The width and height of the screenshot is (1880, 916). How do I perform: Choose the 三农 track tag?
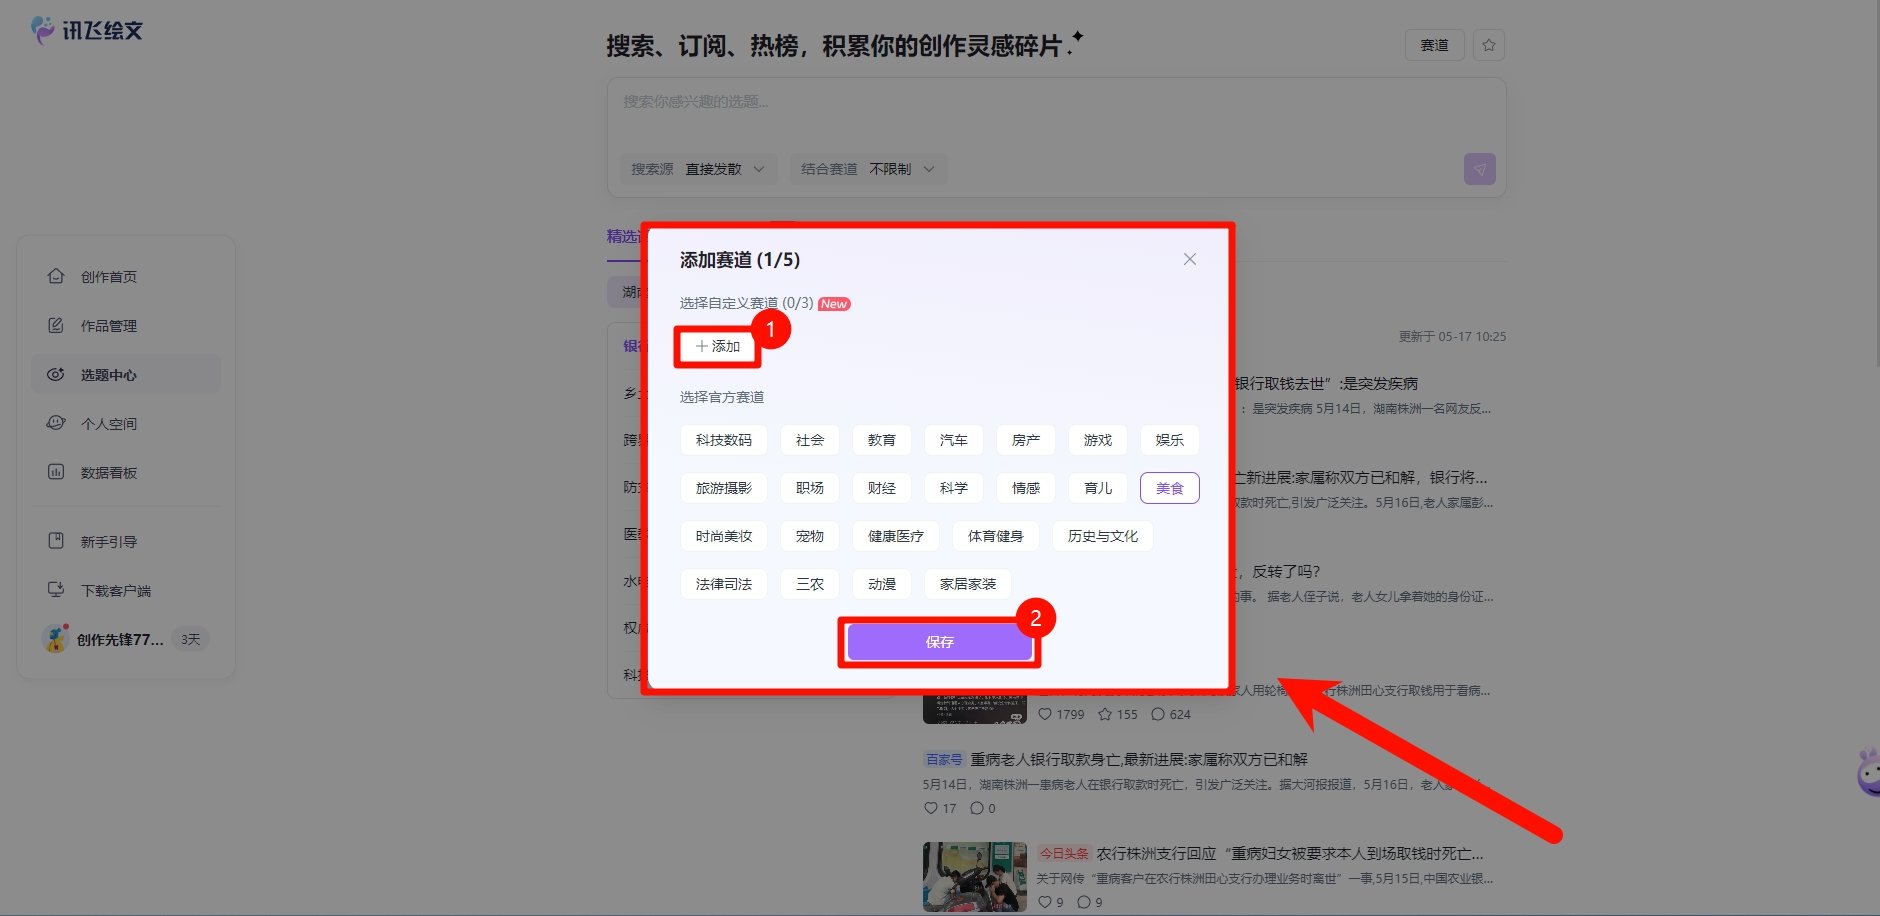pyautogui.click(x=810, y=584)
